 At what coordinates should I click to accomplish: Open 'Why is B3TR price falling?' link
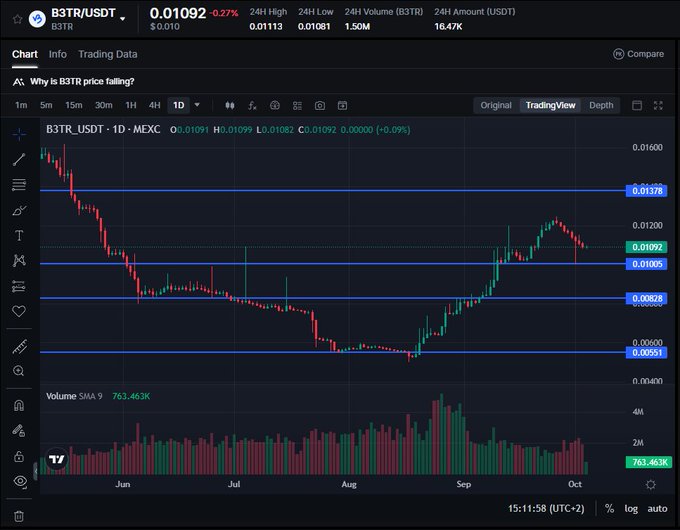tap(82, 82)
